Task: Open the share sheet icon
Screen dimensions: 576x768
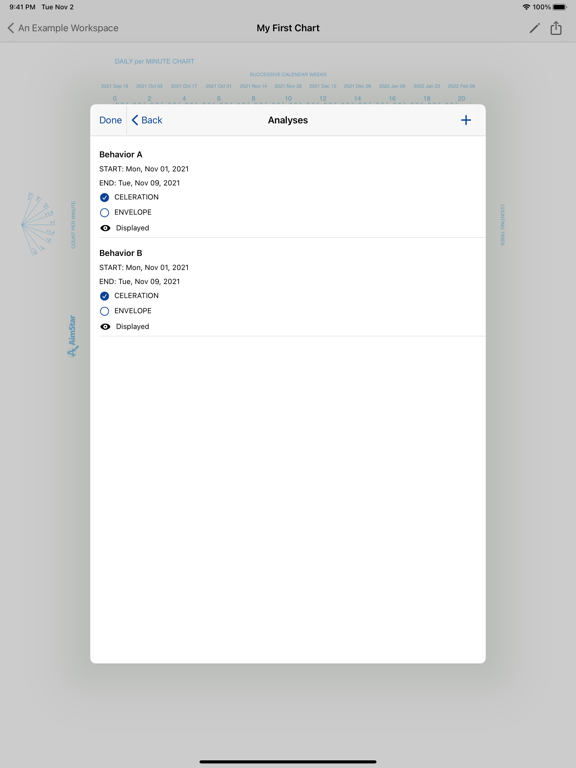Action: [556, 28]
